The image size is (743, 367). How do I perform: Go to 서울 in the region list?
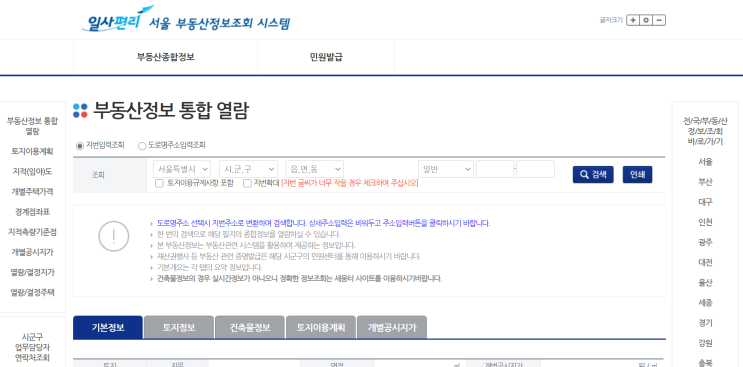tap(705, 161)
